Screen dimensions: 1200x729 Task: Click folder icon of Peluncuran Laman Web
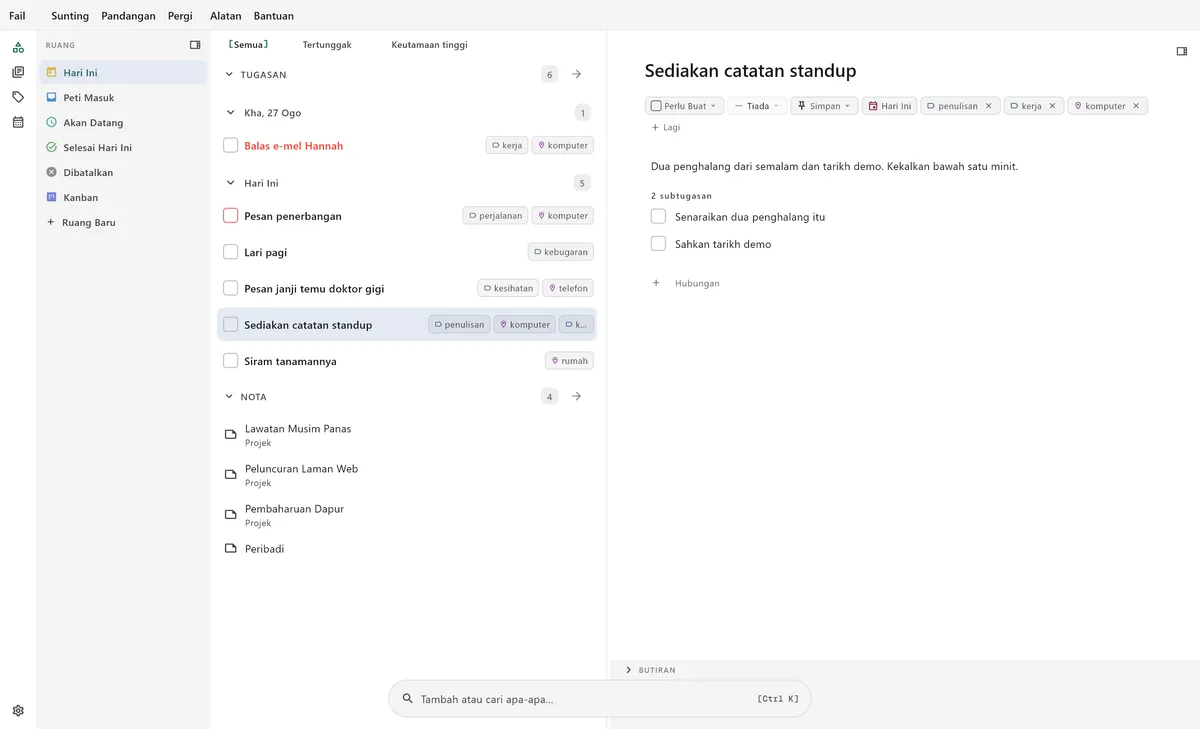coord(230,475)
